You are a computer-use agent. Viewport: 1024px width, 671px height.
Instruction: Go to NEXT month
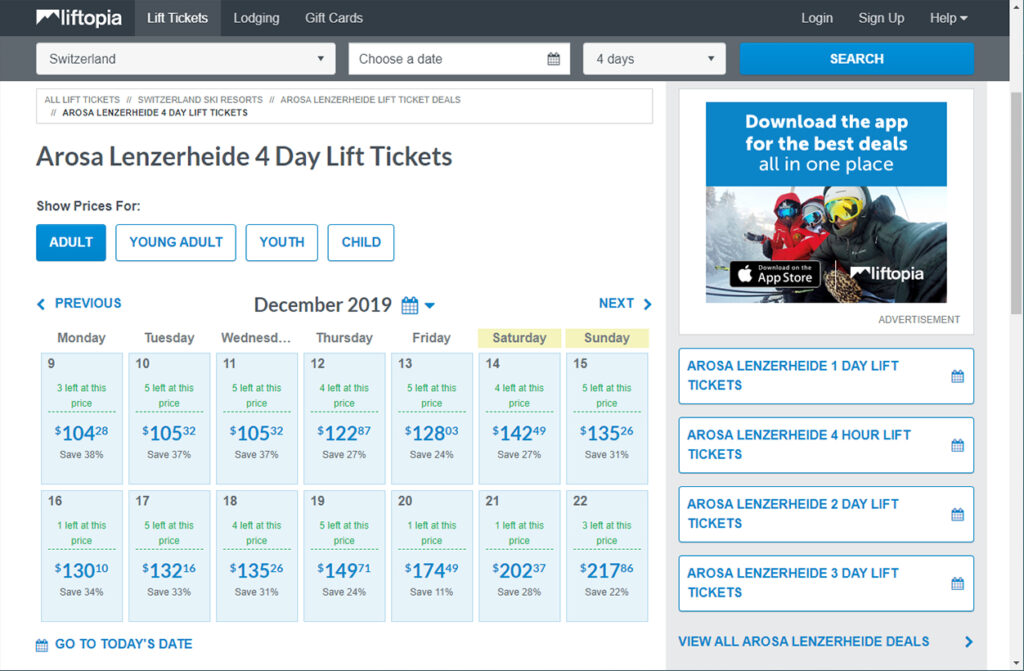[x=616, y=303]
